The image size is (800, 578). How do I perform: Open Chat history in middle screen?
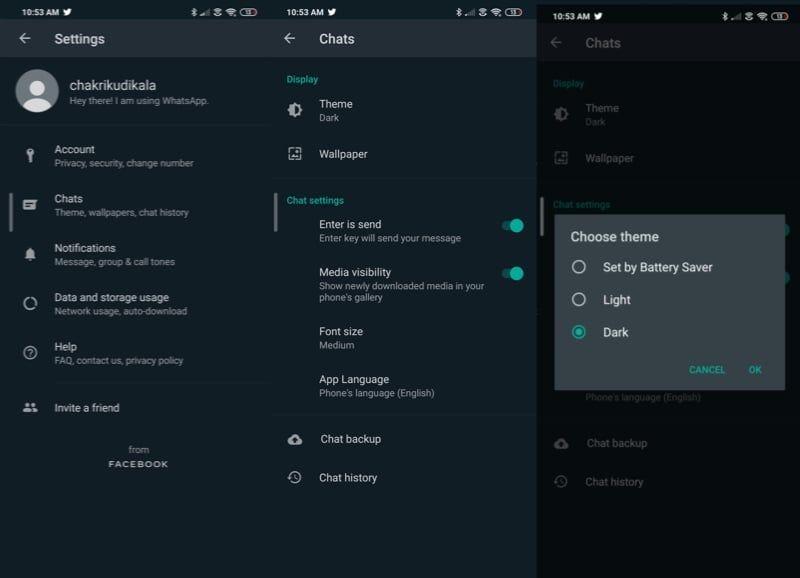[x=406, y=478]
